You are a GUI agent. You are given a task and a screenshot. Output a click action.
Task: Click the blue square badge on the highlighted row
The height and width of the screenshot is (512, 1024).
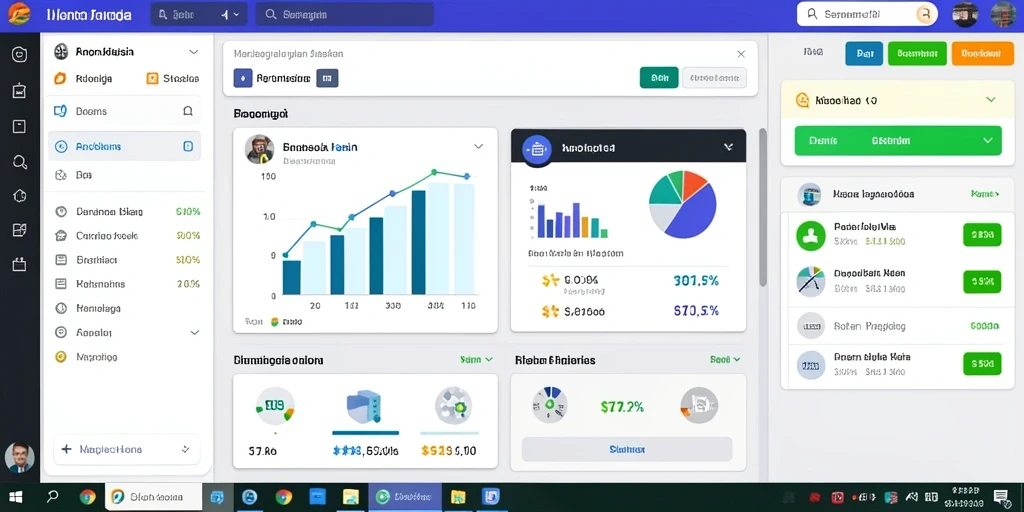point(188,146)
